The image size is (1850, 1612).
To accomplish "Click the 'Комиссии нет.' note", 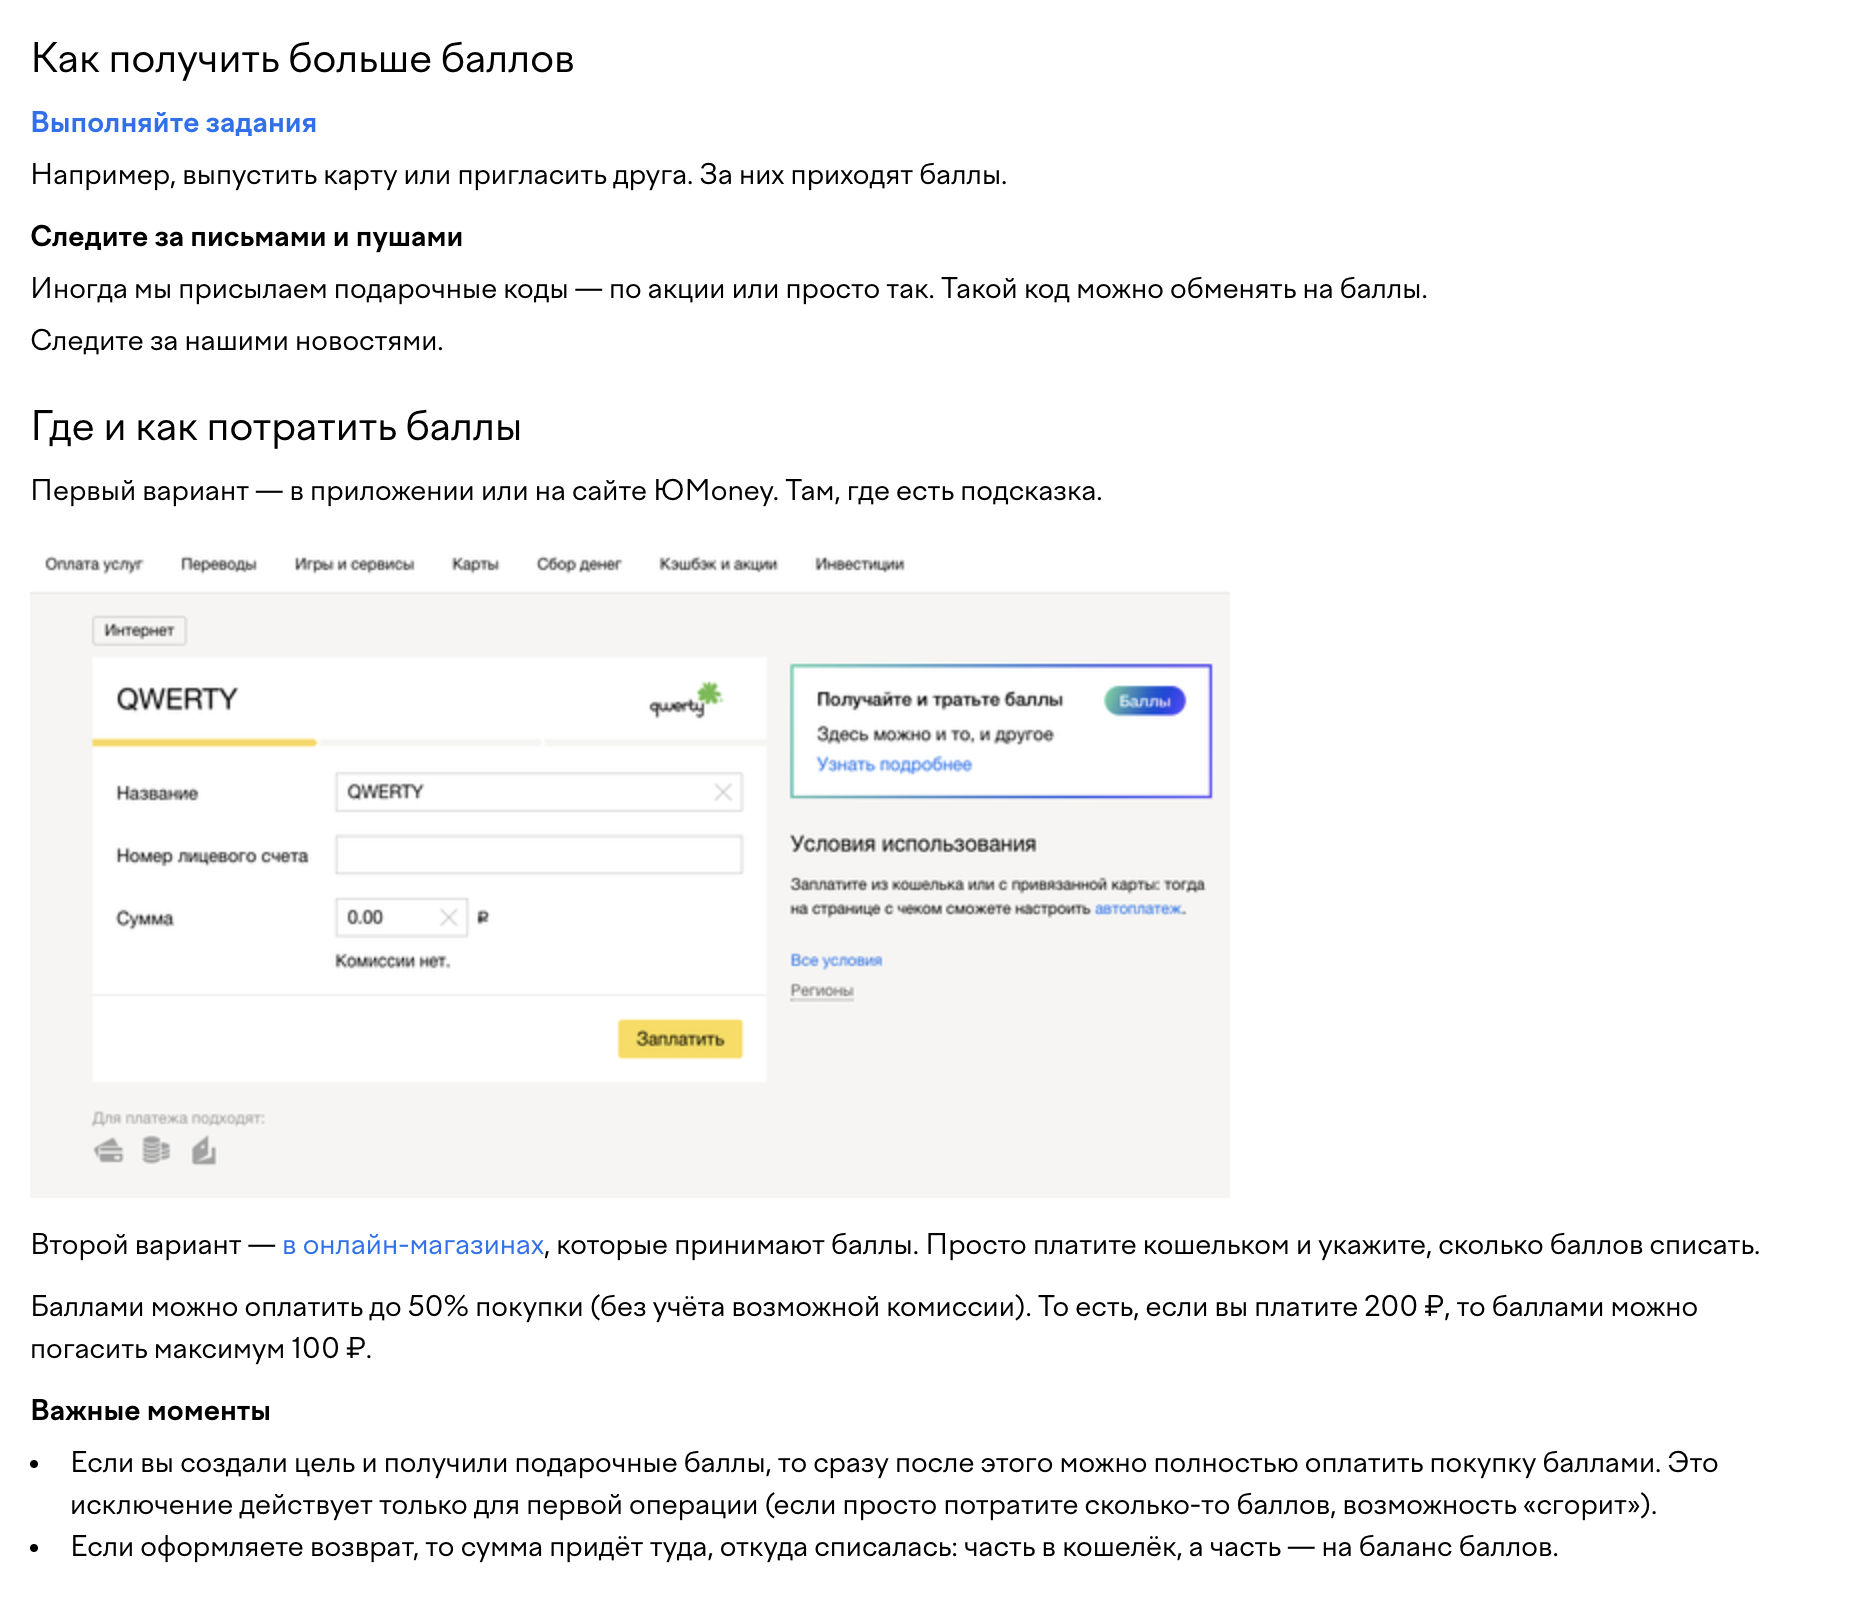I will click(393, 961).
